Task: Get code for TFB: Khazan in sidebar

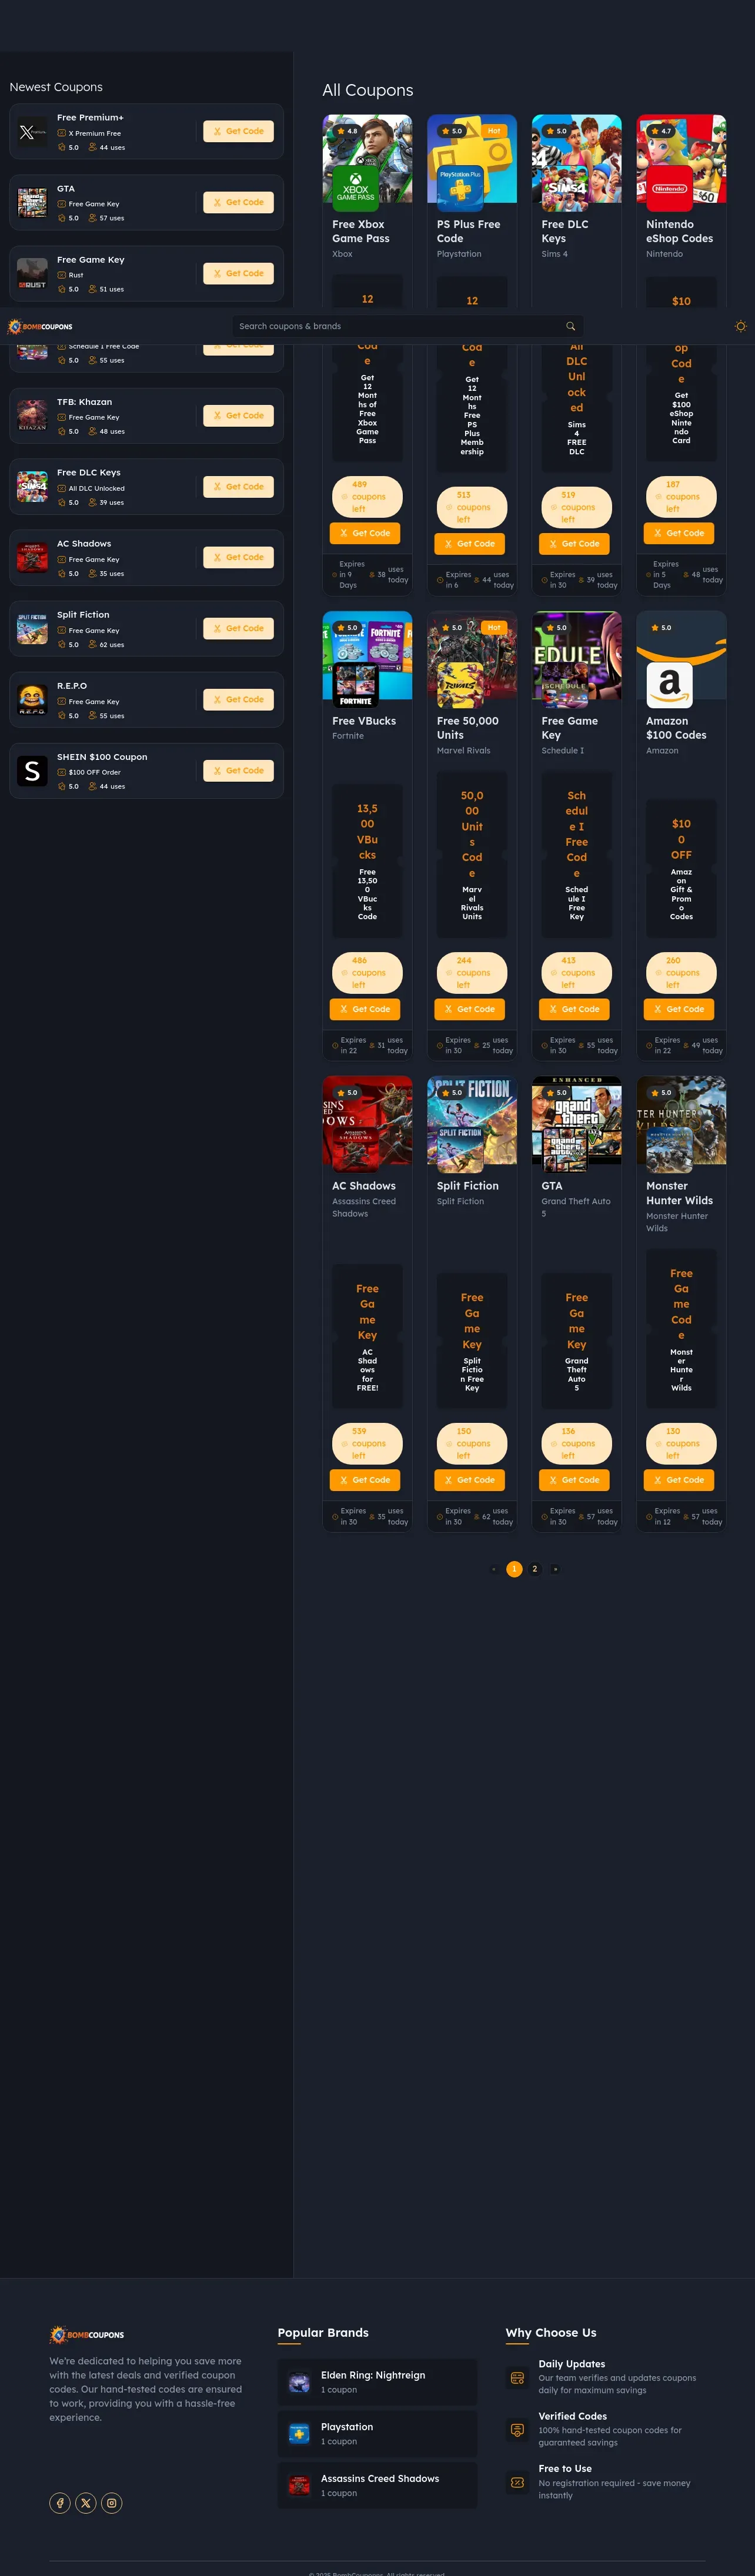Action: click(238, 415)
